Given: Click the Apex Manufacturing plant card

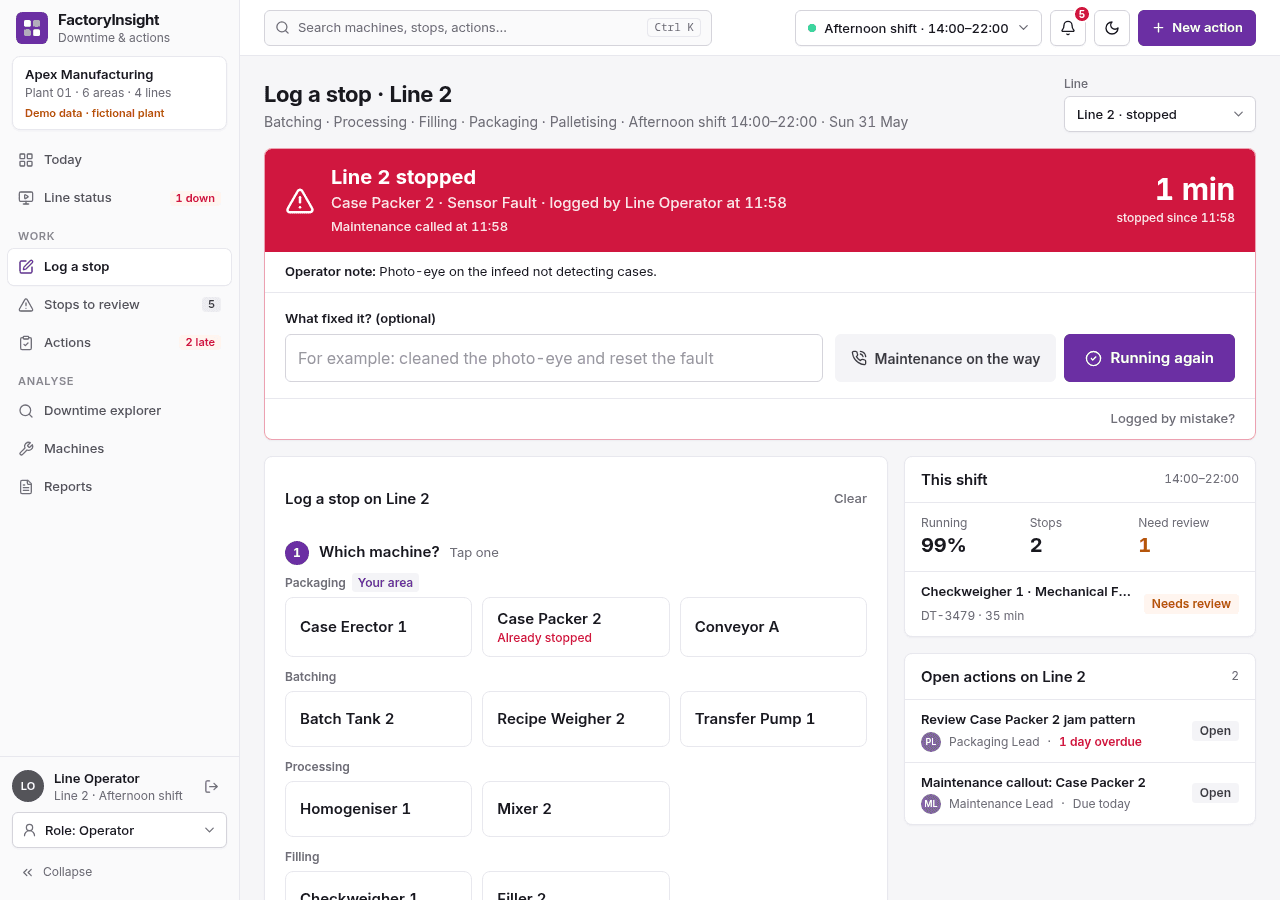Looking at the screenshot, I should (x=119, y=93).
